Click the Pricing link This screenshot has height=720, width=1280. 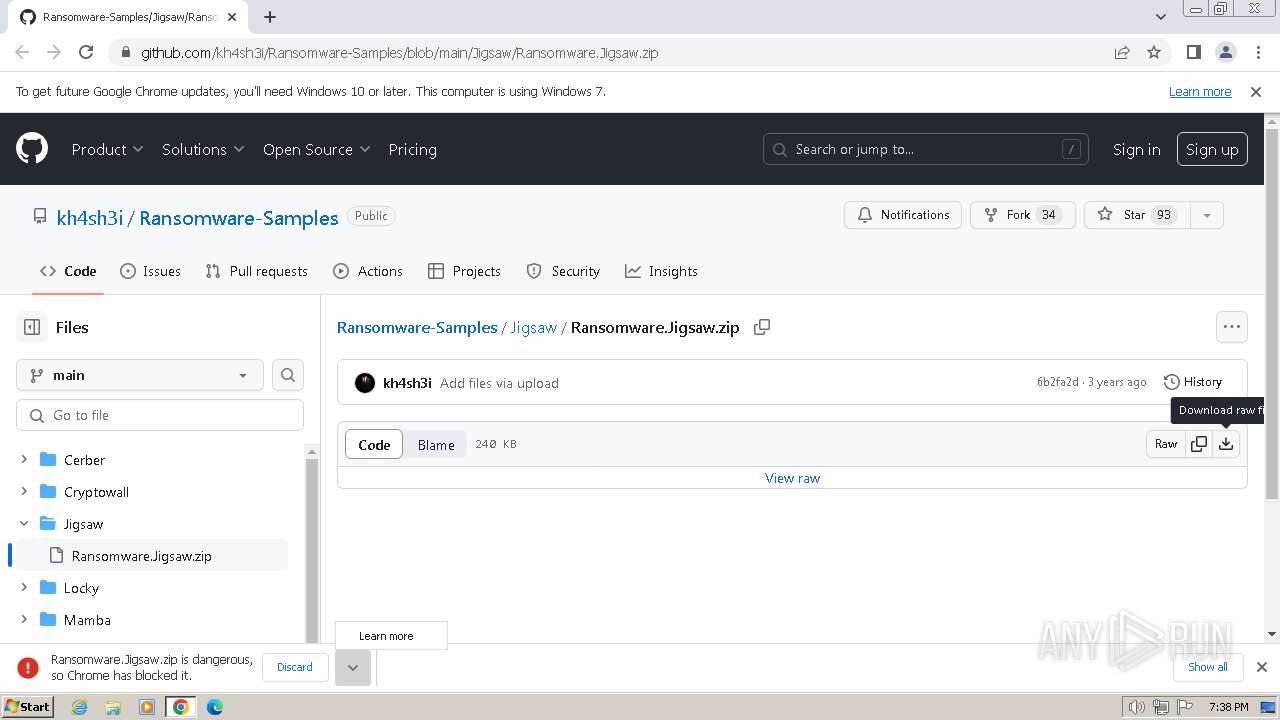412,149
